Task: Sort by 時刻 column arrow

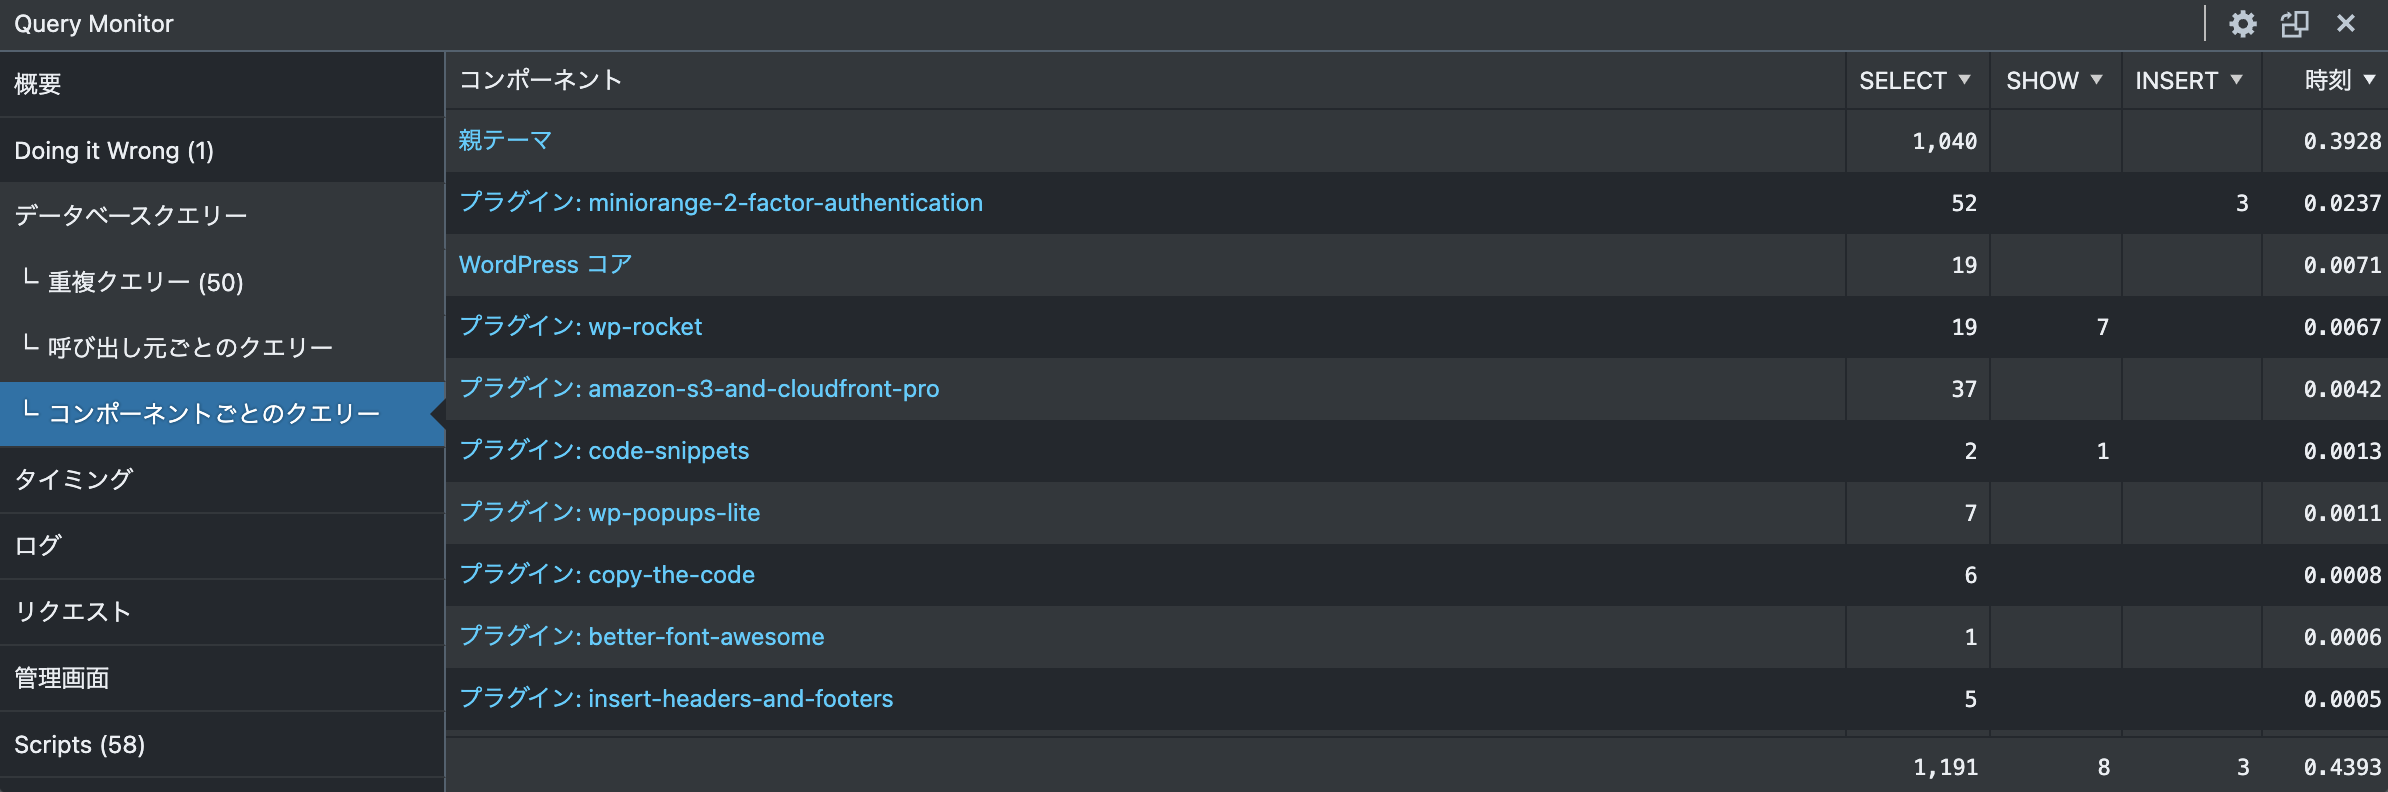Action: 2369,80
